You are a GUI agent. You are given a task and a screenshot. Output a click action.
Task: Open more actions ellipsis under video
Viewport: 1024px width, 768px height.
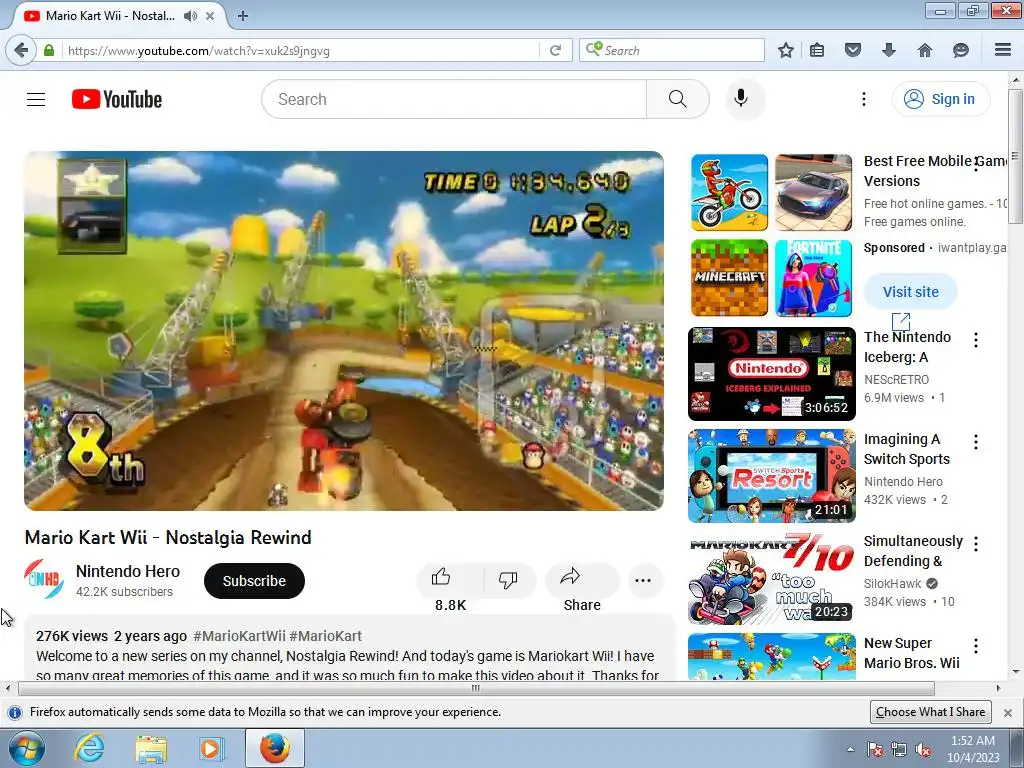tap(643, 581)
